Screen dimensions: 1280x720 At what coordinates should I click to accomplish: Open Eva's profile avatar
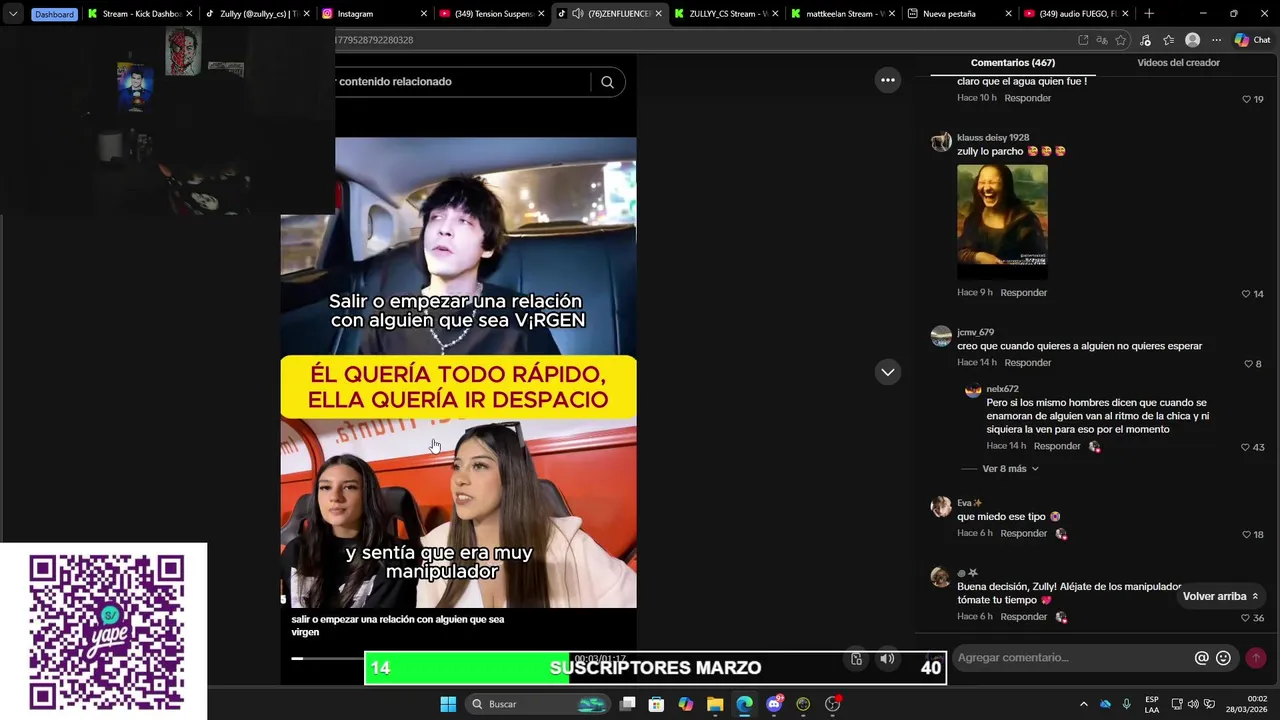[x=941, y=507]
